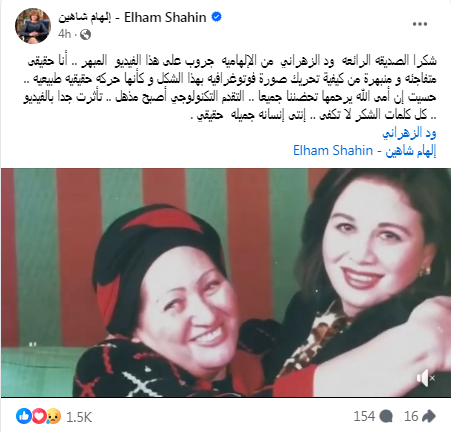Click the Sad face reaction icon
451x432 pixels.
pos(53,416)
